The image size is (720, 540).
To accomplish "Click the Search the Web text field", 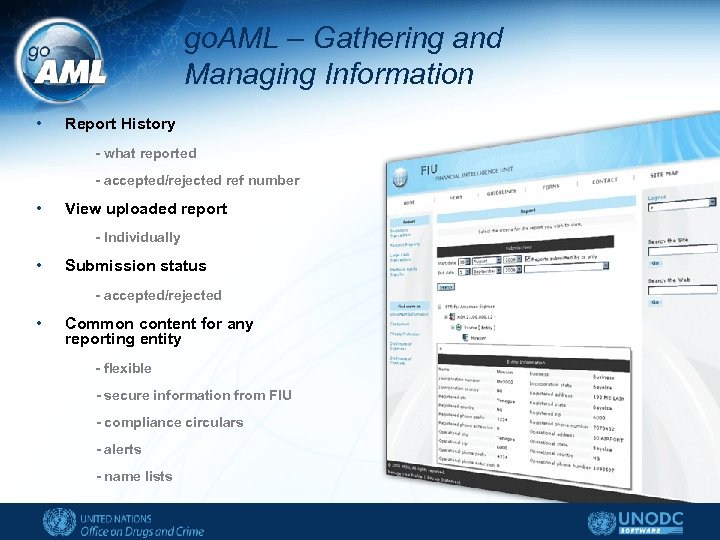I will [x=682, y=290].
